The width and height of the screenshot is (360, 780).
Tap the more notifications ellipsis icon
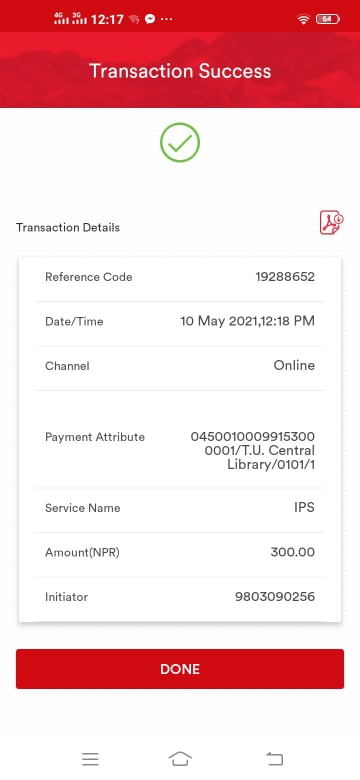tap(167, 19)
